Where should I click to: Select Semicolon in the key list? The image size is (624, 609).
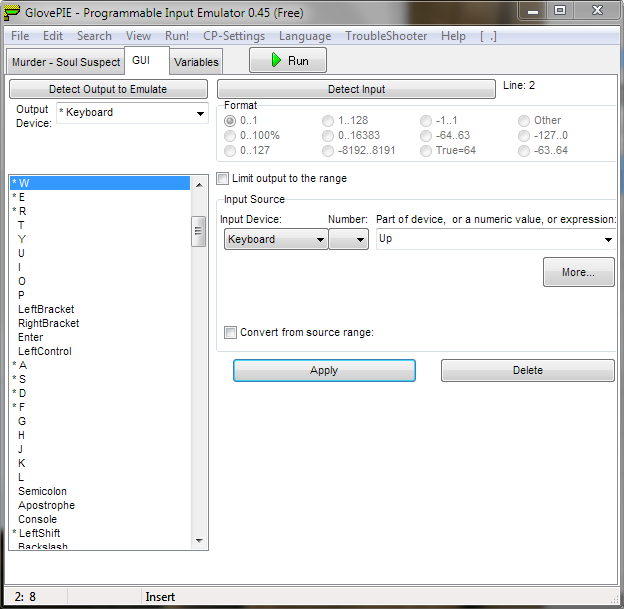point(100,491)
